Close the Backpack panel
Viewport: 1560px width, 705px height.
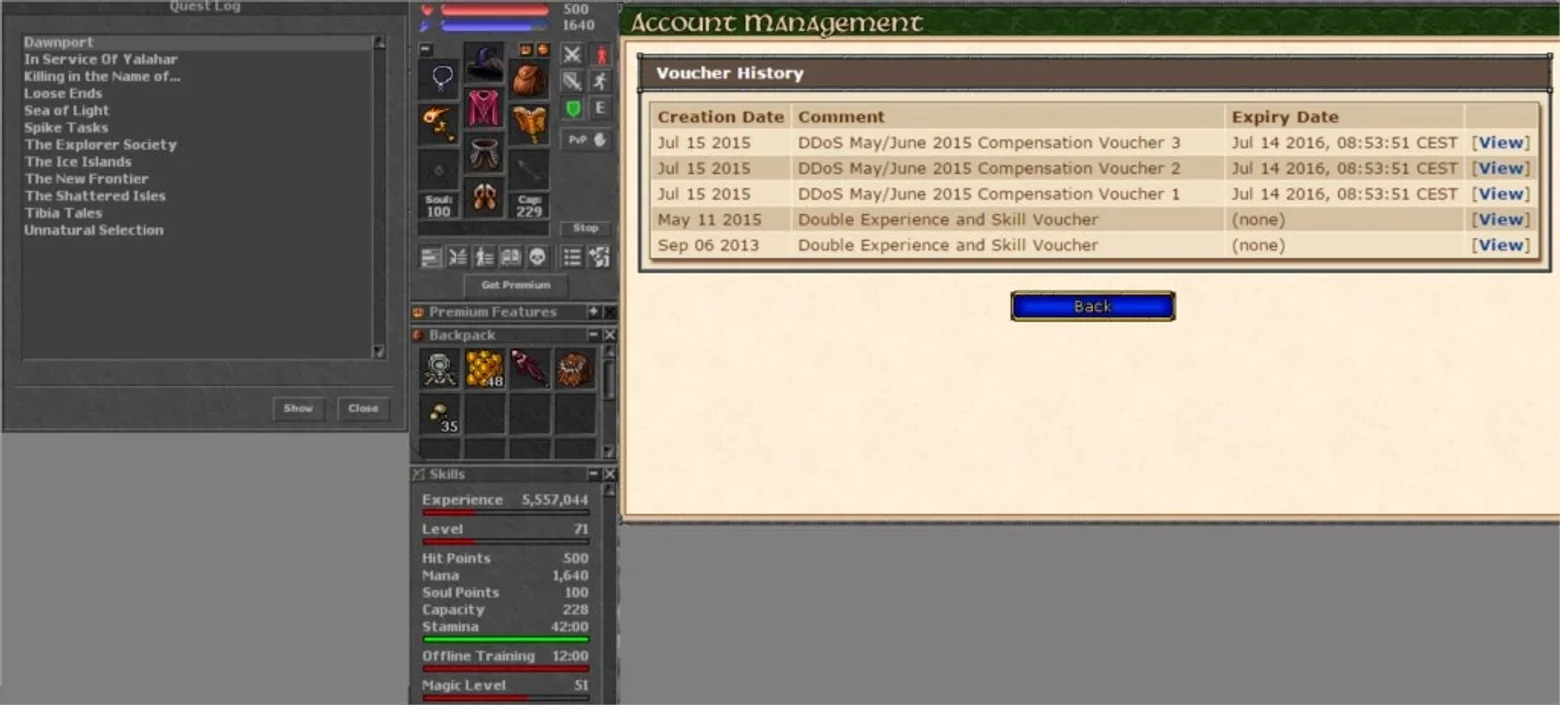pyautogui.click(x=609, y=335)
